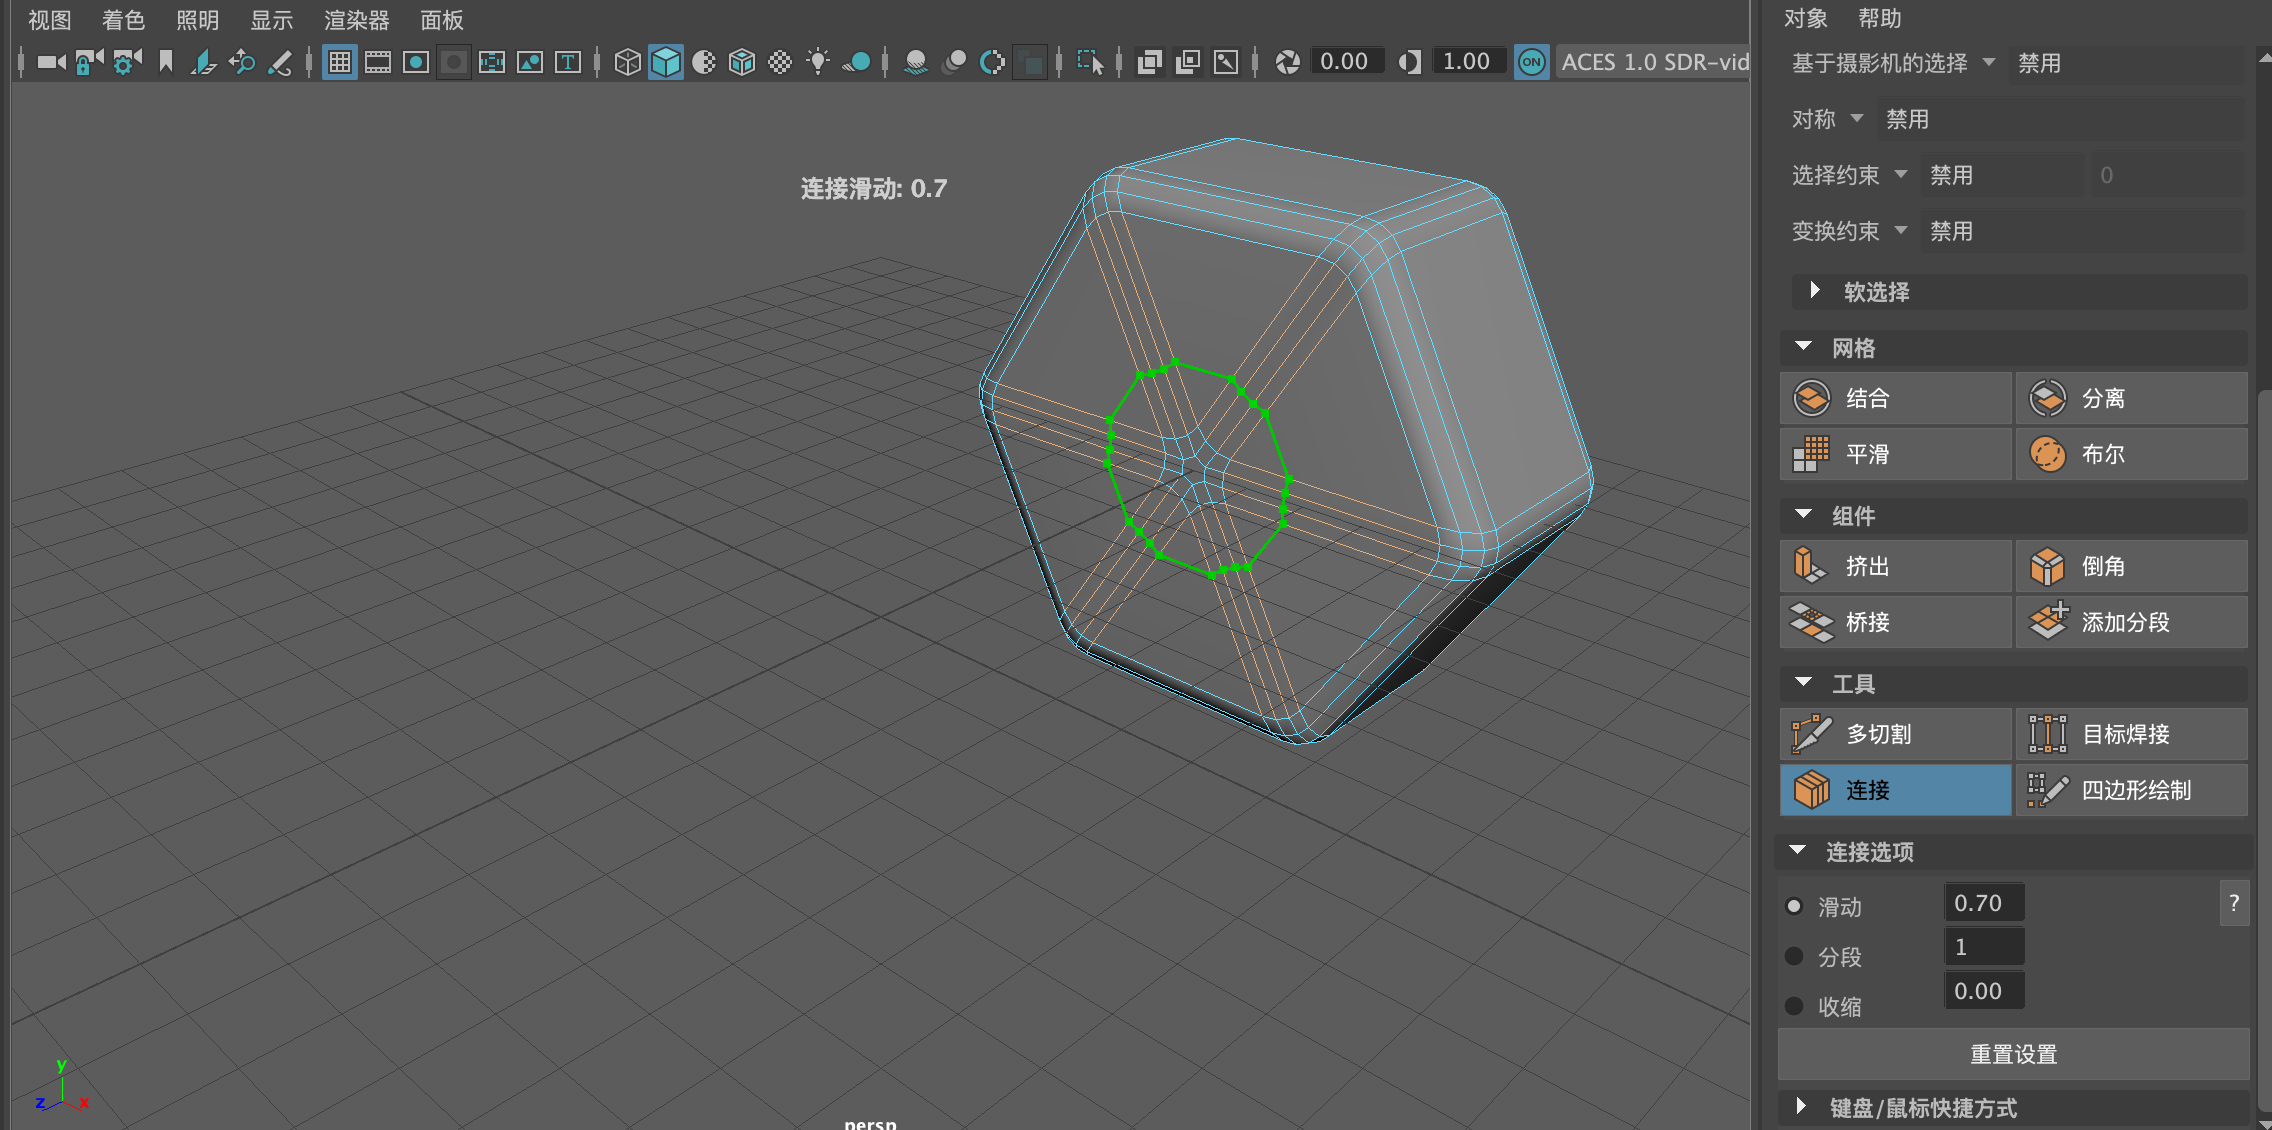This screenshot has width=2272, height=1130.
Task: Click the Bevel (倒角) icon
Action: pos(2047,566)
